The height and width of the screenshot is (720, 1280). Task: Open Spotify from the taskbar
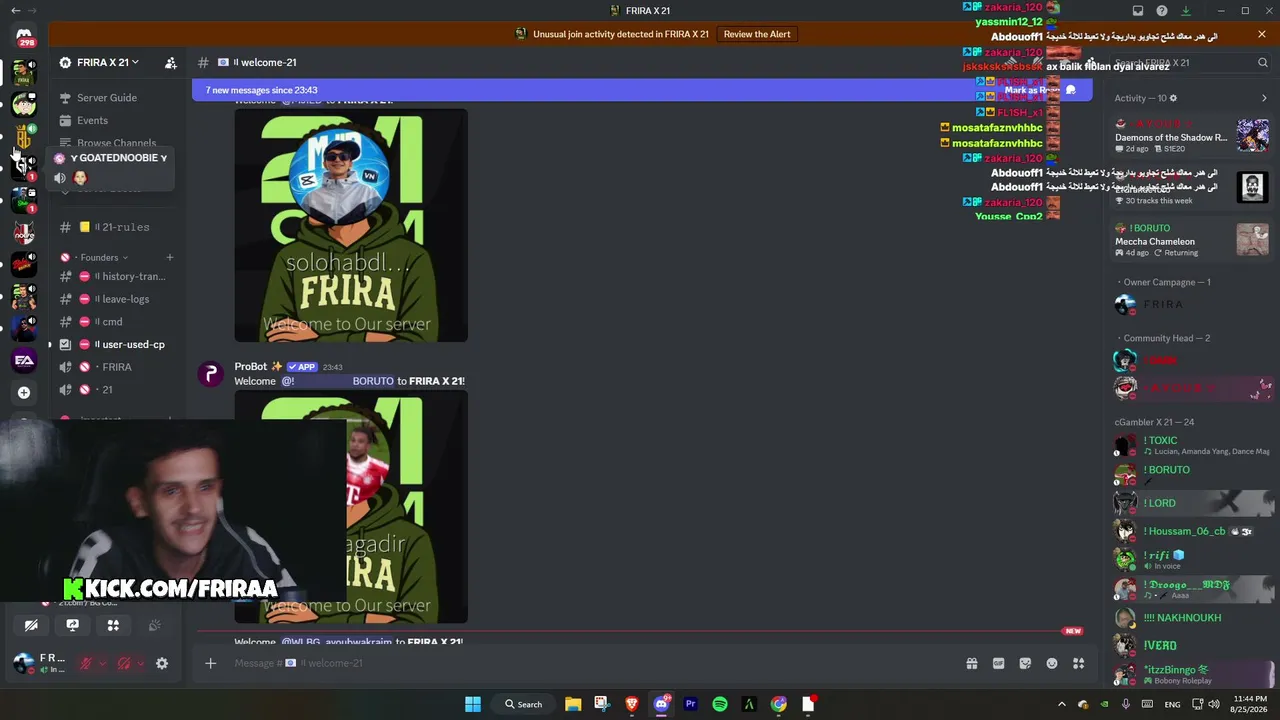click(x=720, y=704)
